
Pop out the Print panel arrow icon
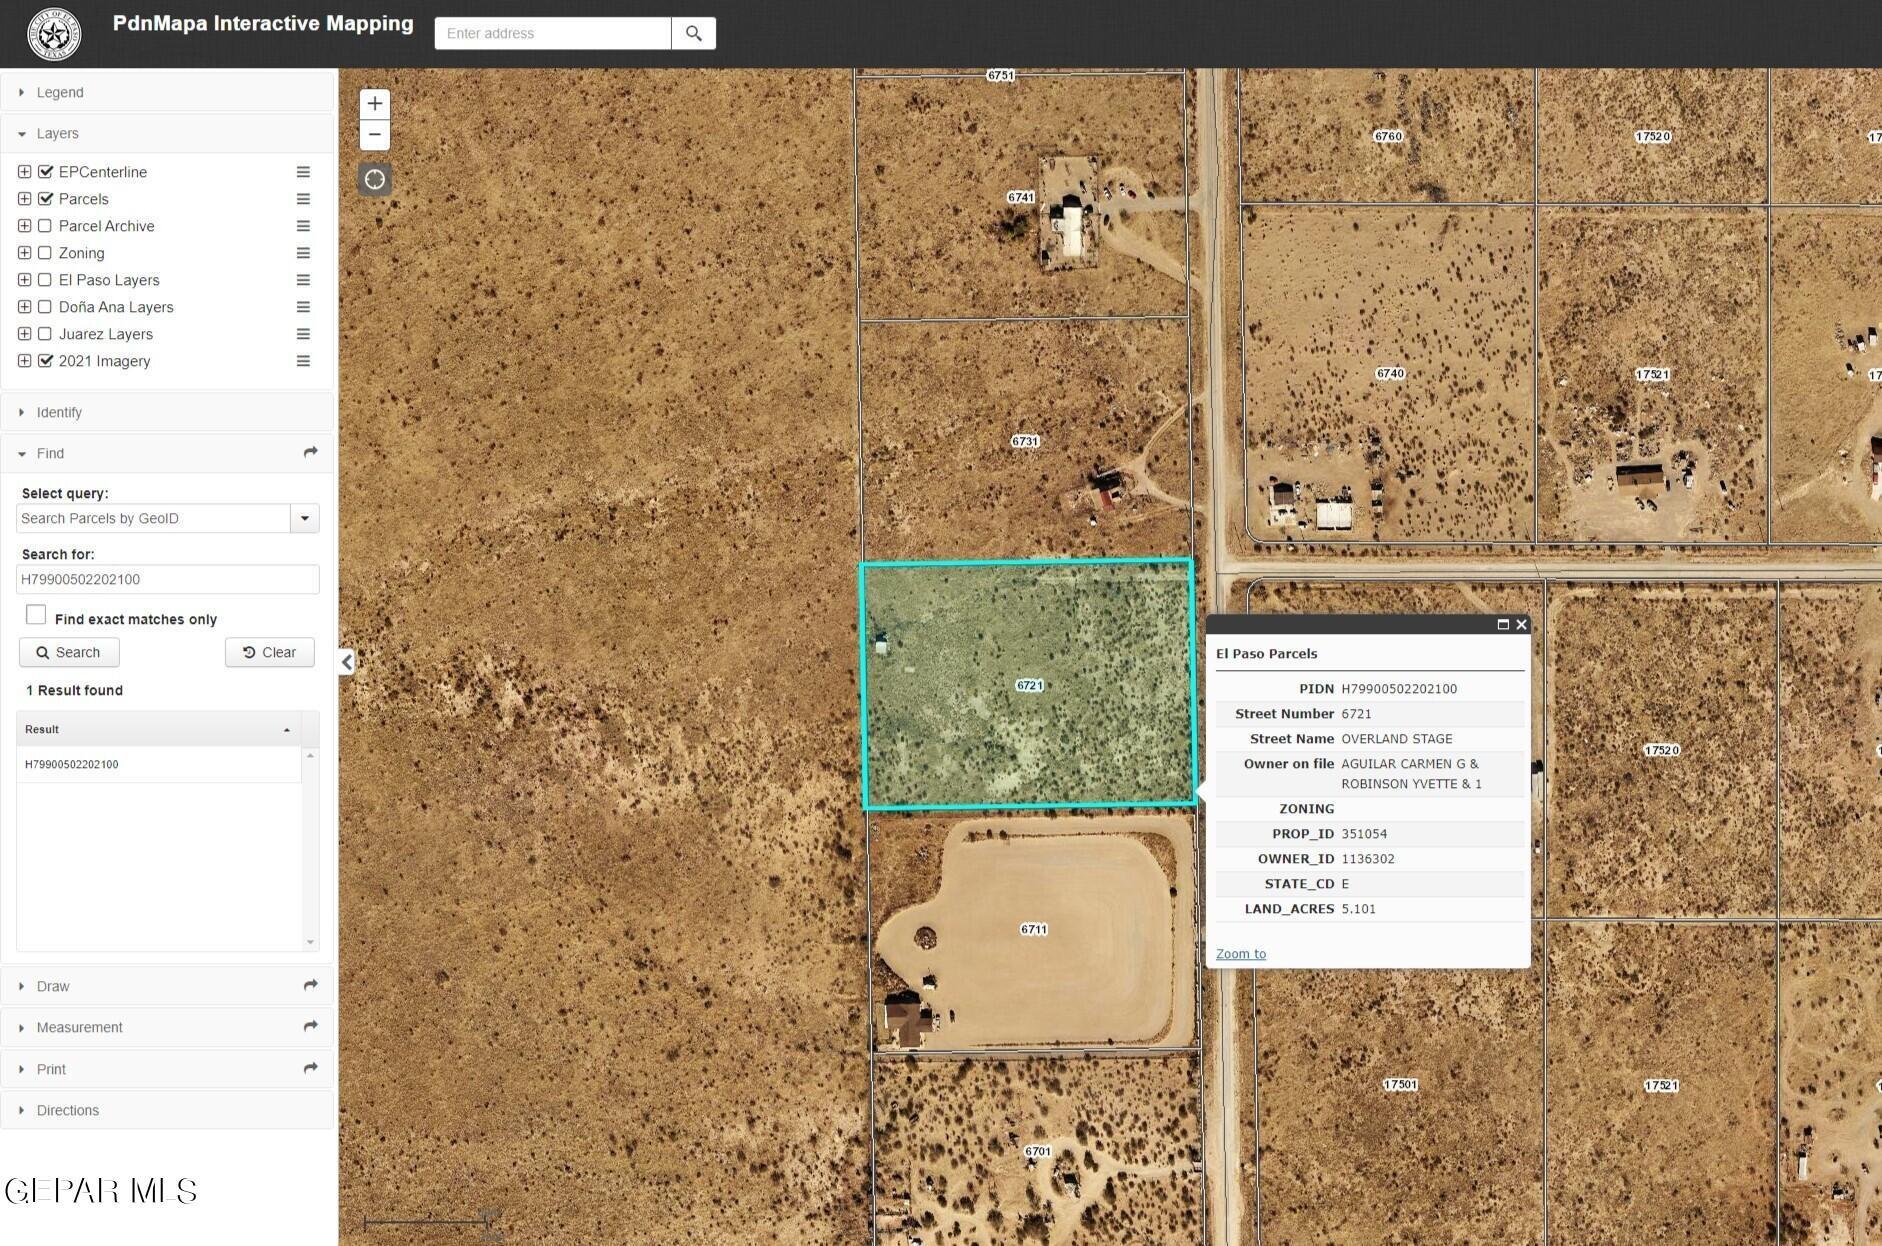(310, 1069)
